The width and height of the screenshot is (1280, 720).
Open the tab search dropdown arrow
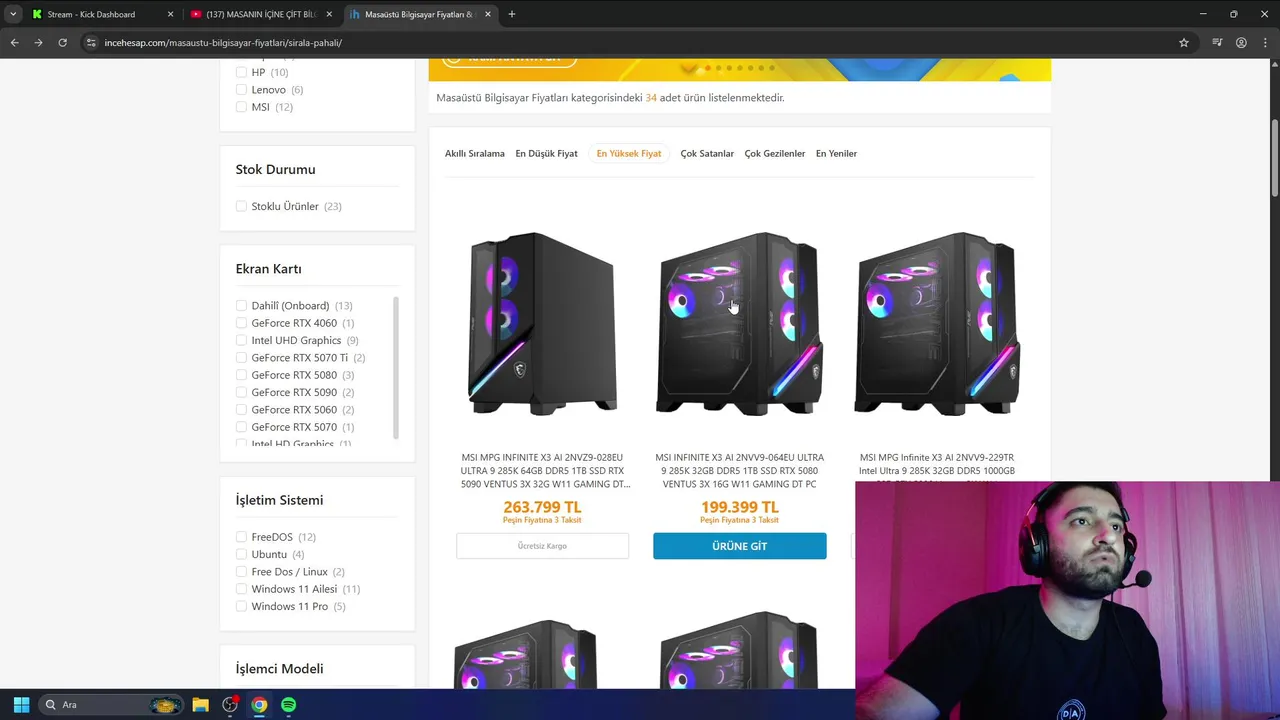pyautogui.click(x=13, y=14)
